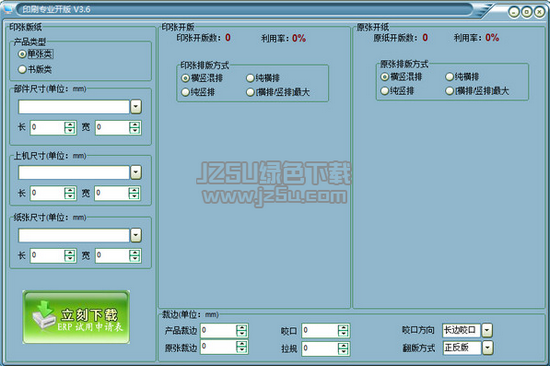The image size is (550, 366).
Task: Minimize the 印刷专业开版 window
Action: [514, 13]
